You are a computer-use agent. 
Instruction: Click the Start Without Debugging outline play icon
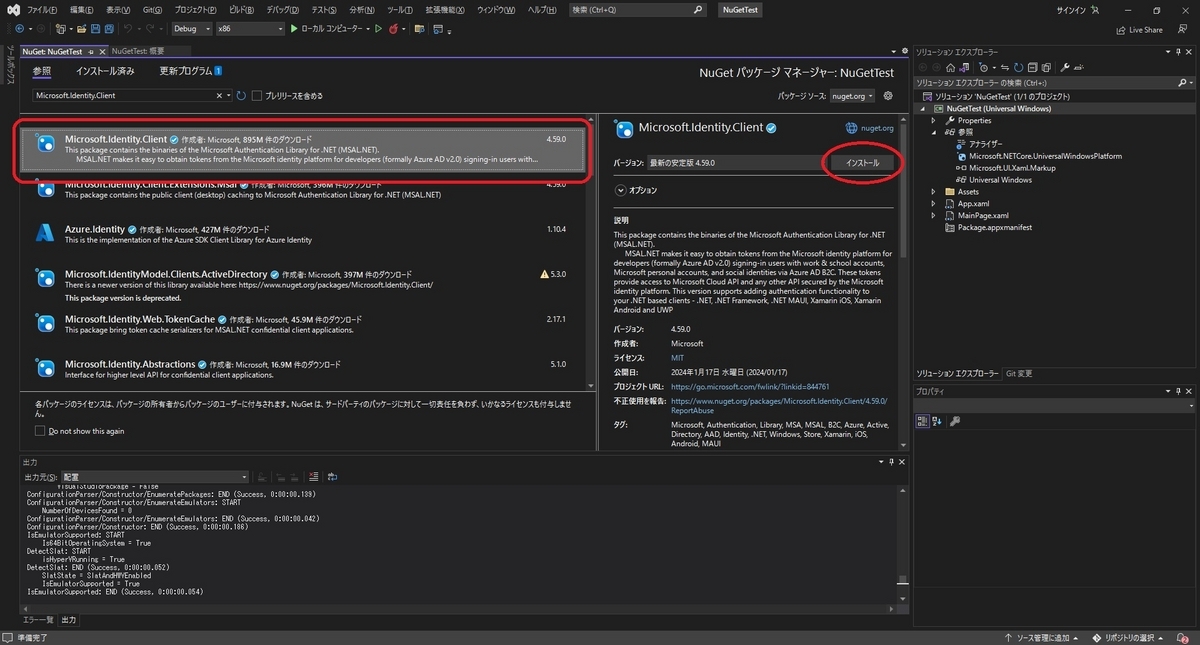378,29
